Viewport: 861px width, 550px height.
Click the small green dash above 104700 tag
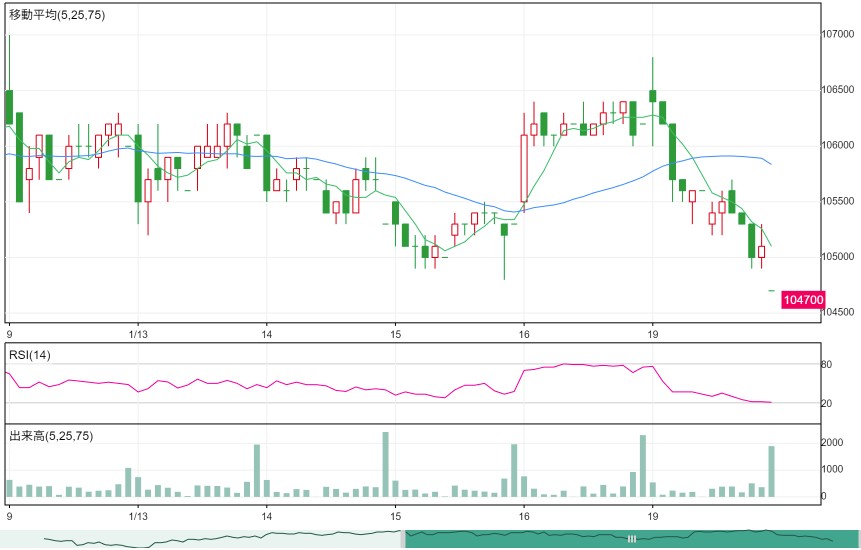[x=771, y=290]
